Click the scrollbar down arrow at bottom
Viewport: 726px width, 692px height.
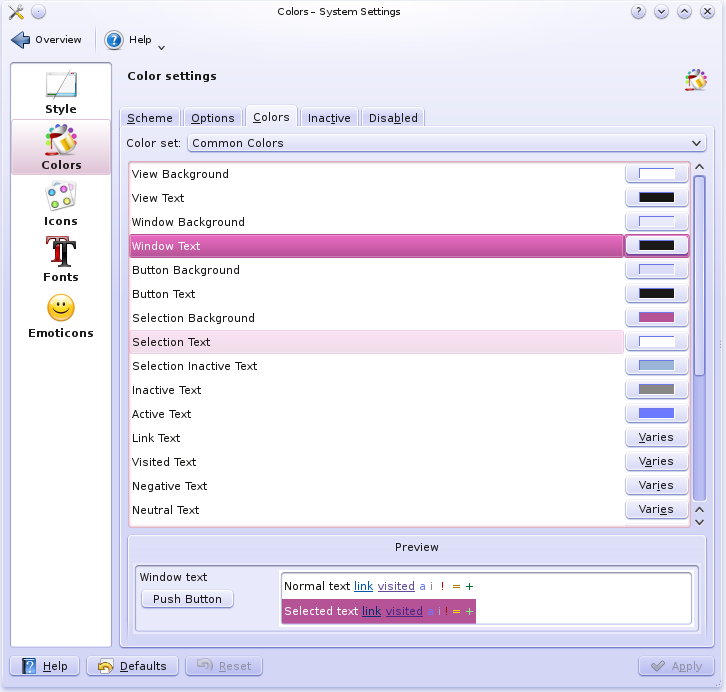700,522
